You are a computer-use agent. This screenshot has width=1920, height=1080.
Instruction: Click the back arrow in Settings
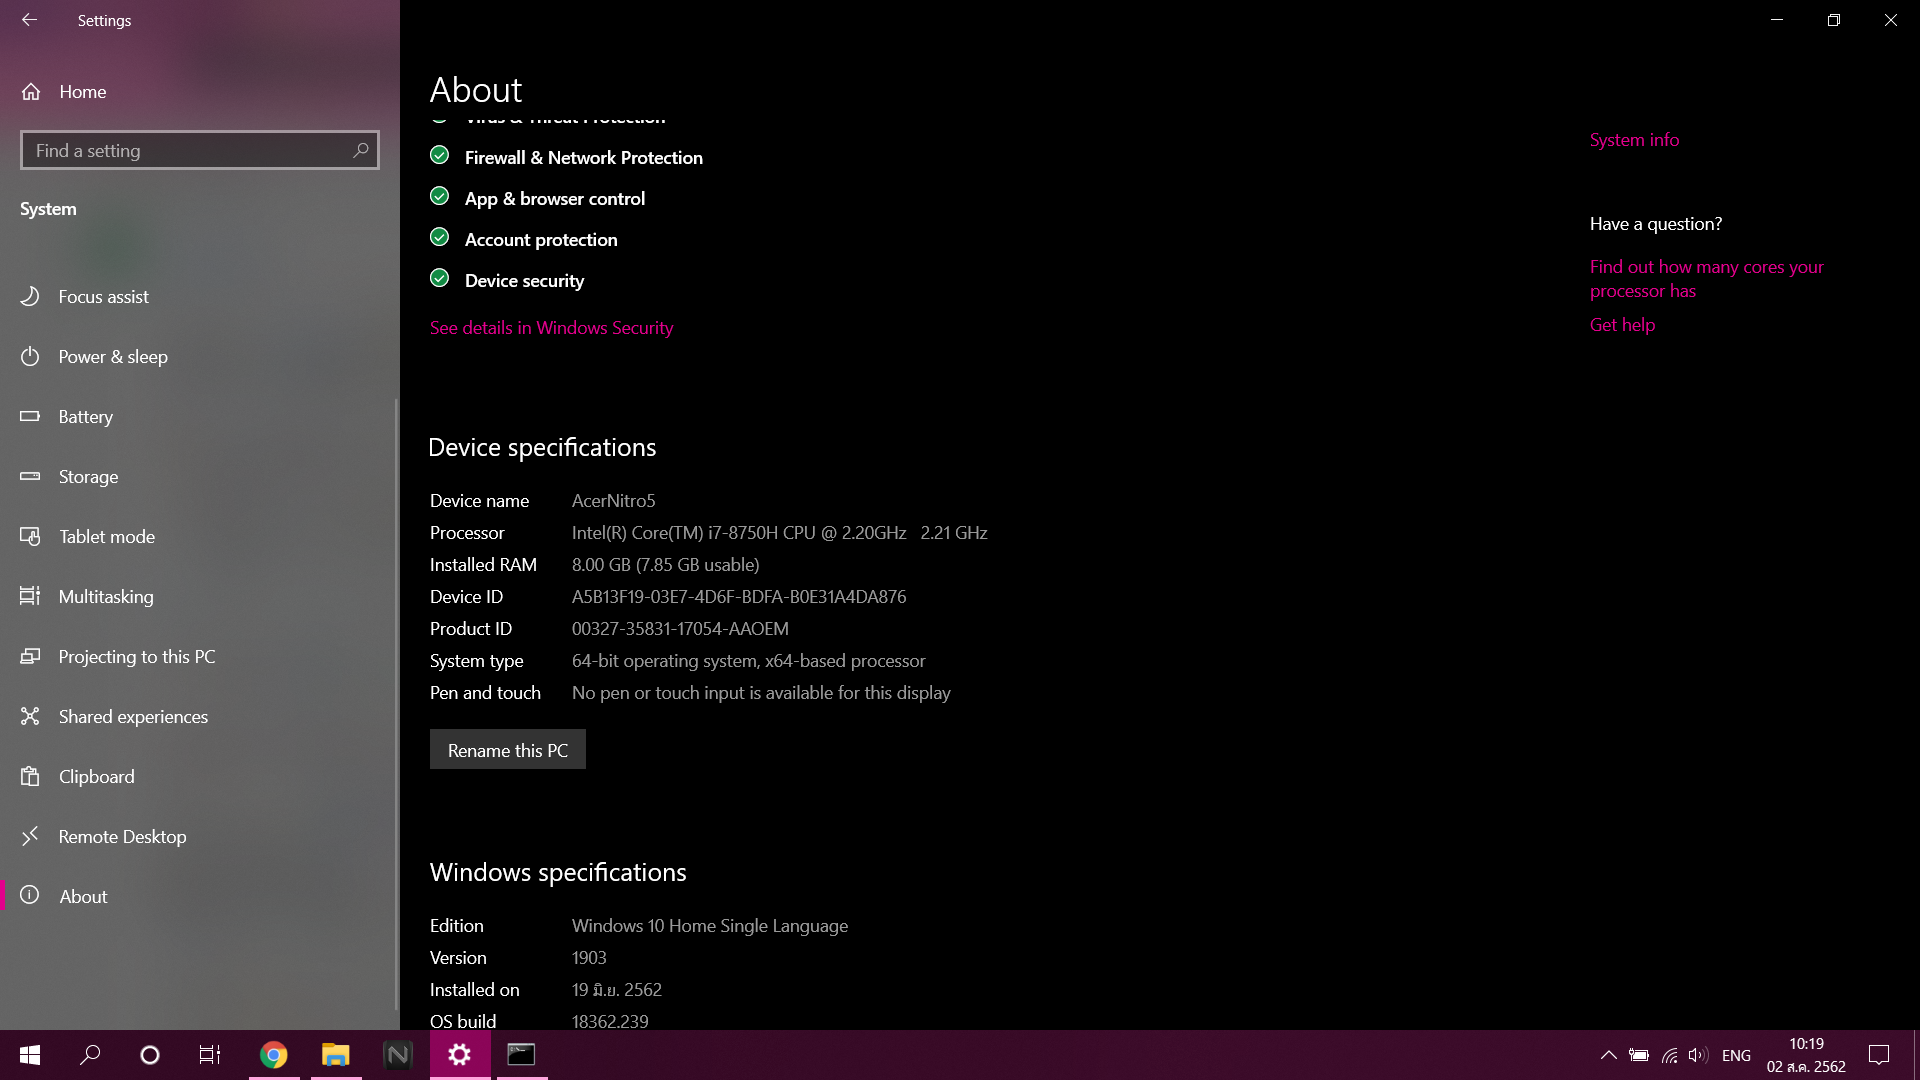coord(29,20)
